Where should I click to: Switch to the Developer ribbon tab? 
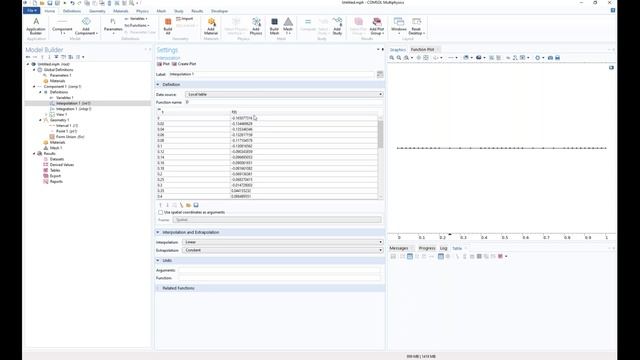click(x=219, y=11)
